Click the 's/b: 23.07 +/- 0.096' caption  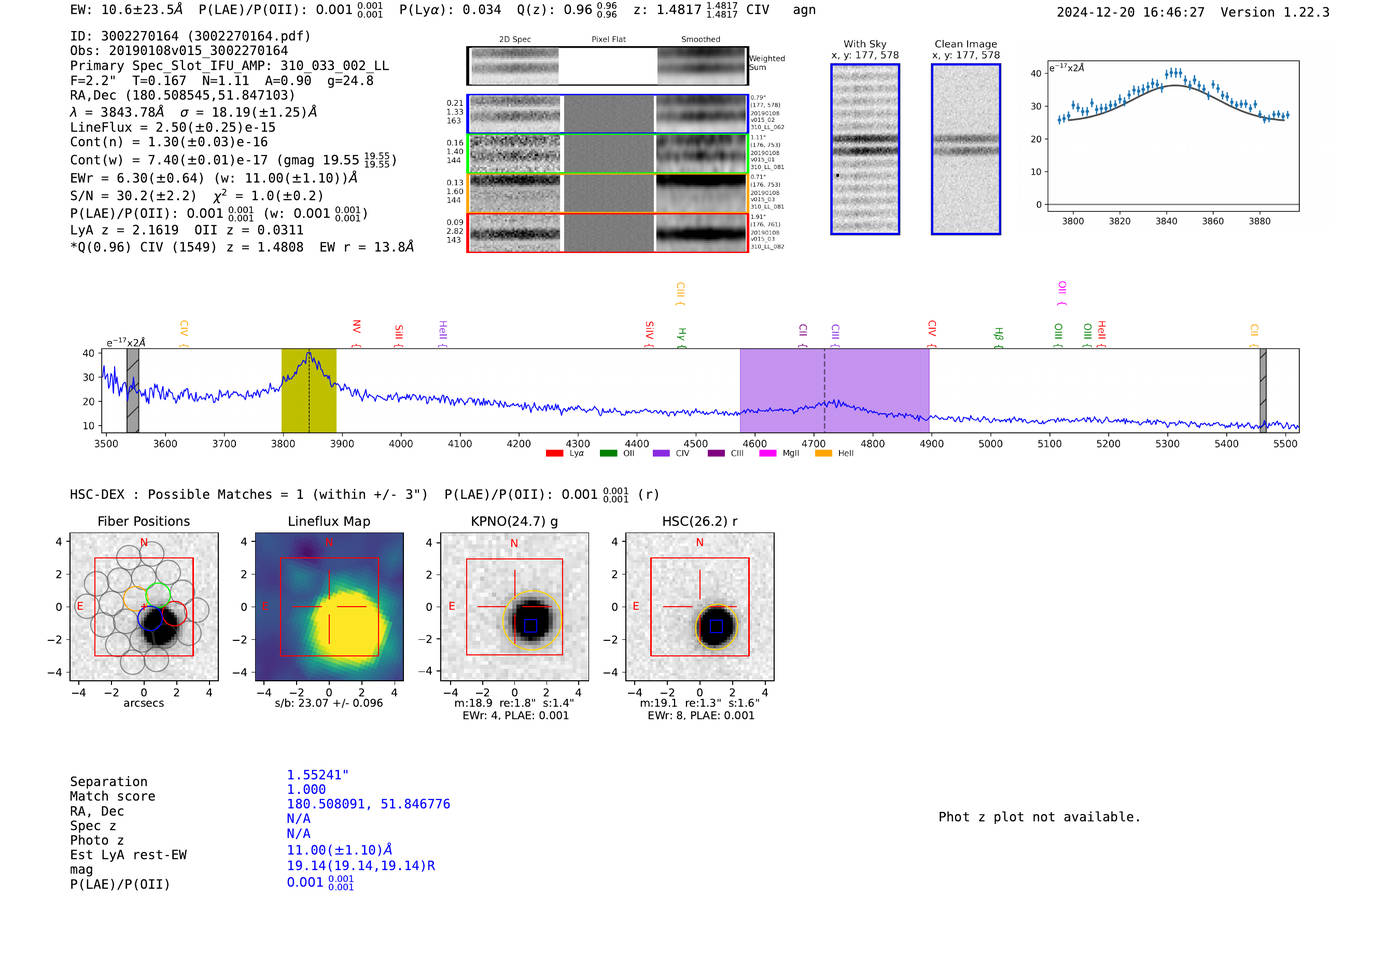click(x=329, y=703)
